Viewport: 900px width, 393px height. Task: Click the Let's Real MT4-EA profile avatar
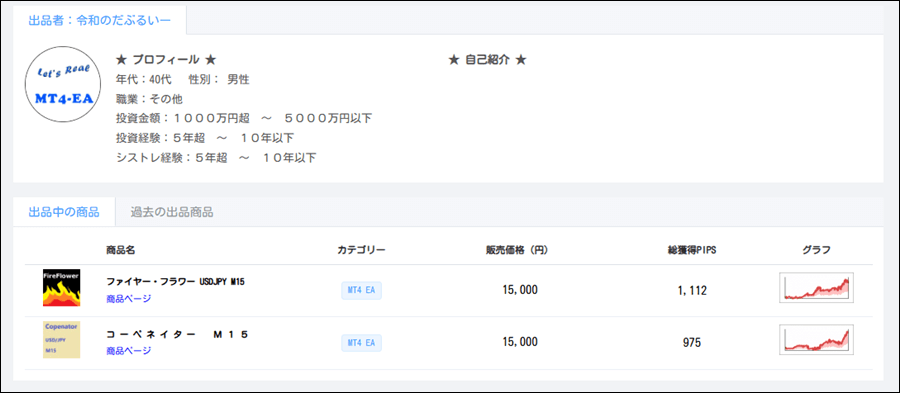pyautogui.click(x=63, y=84)
